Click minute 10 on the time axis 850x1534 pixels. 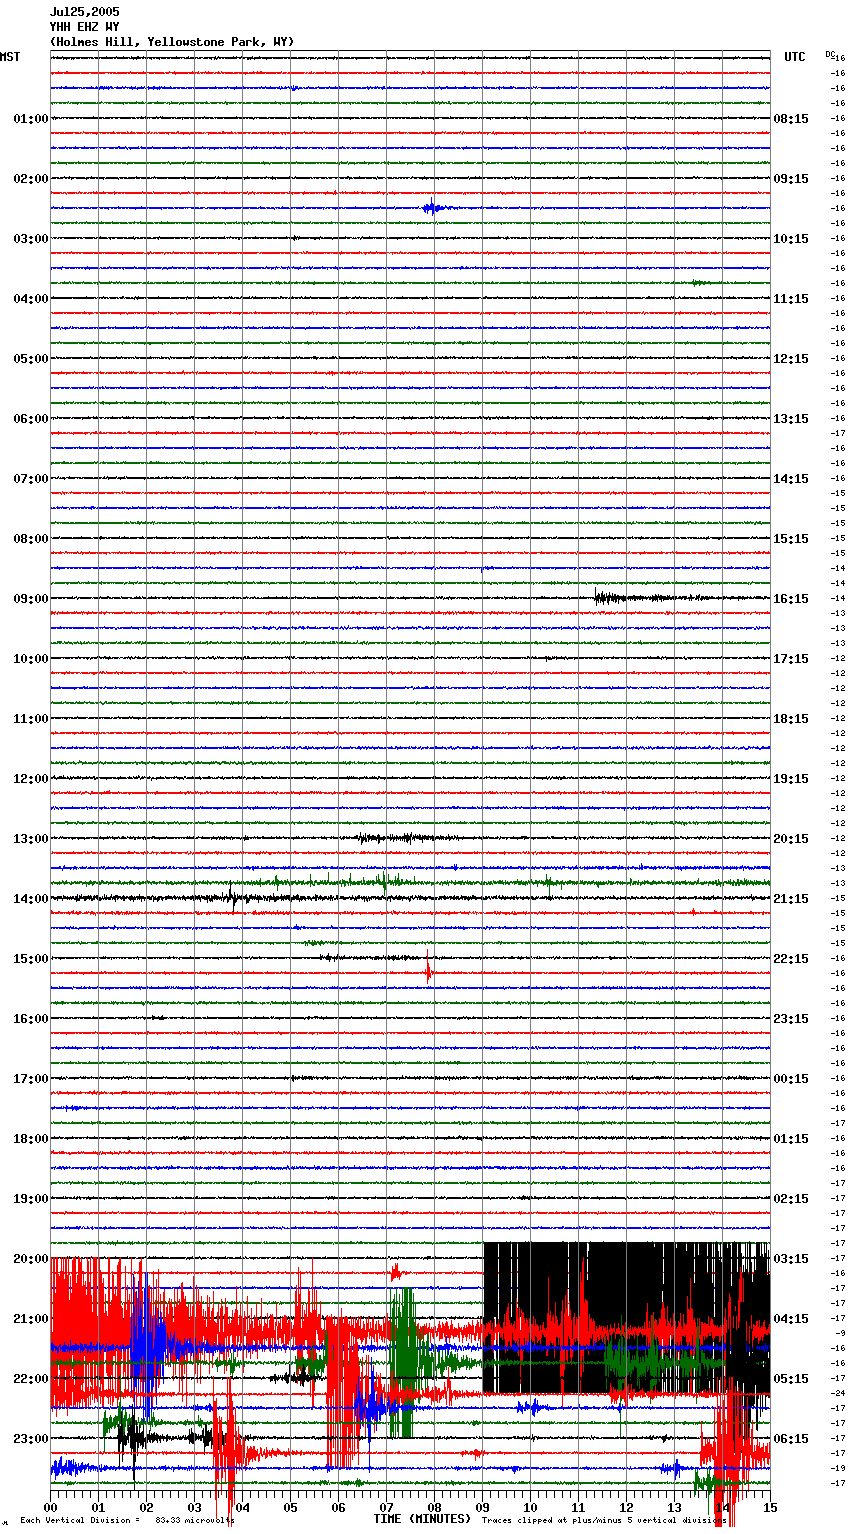coord(530,1507)
